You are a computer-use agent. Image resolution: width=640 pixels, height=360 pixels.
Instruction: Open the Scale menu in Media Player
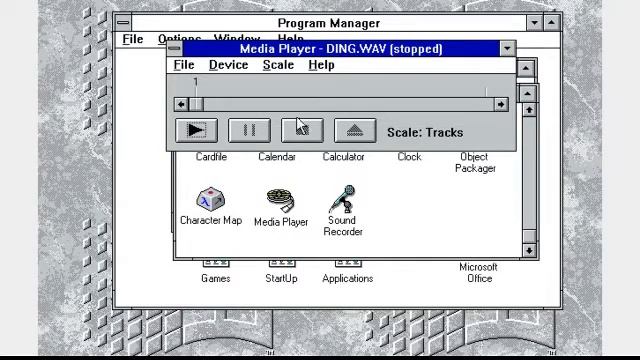point(278,65)
